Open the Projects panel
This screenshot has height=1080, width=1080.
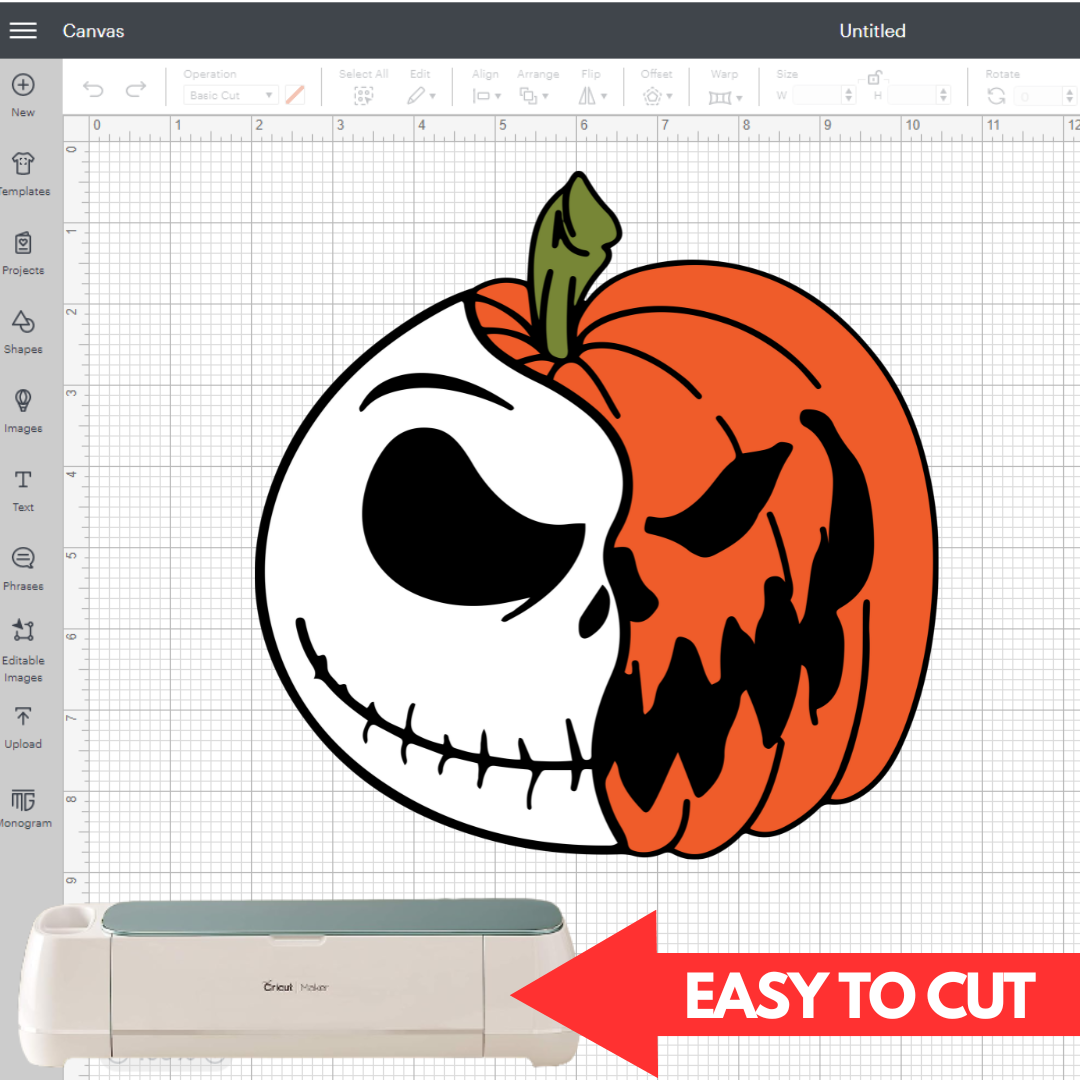(x=23, y=253)
